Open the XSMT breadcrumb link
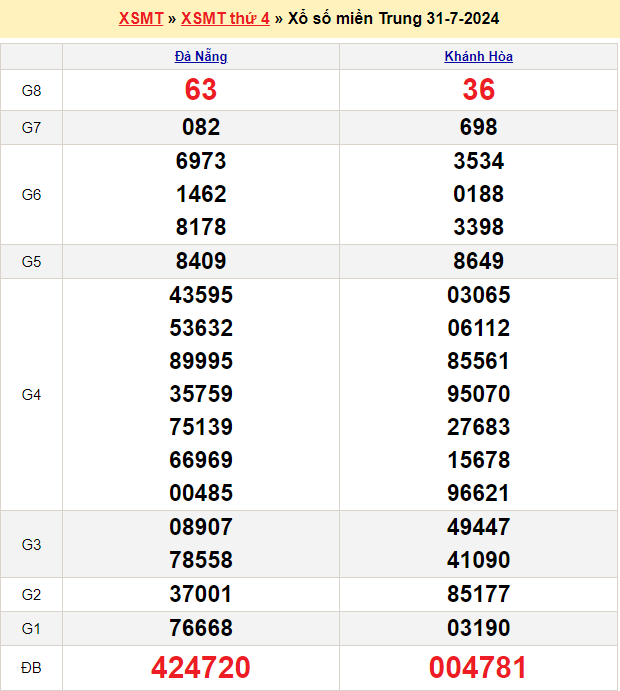The image size is (620, 691). (x=141, y=18)
